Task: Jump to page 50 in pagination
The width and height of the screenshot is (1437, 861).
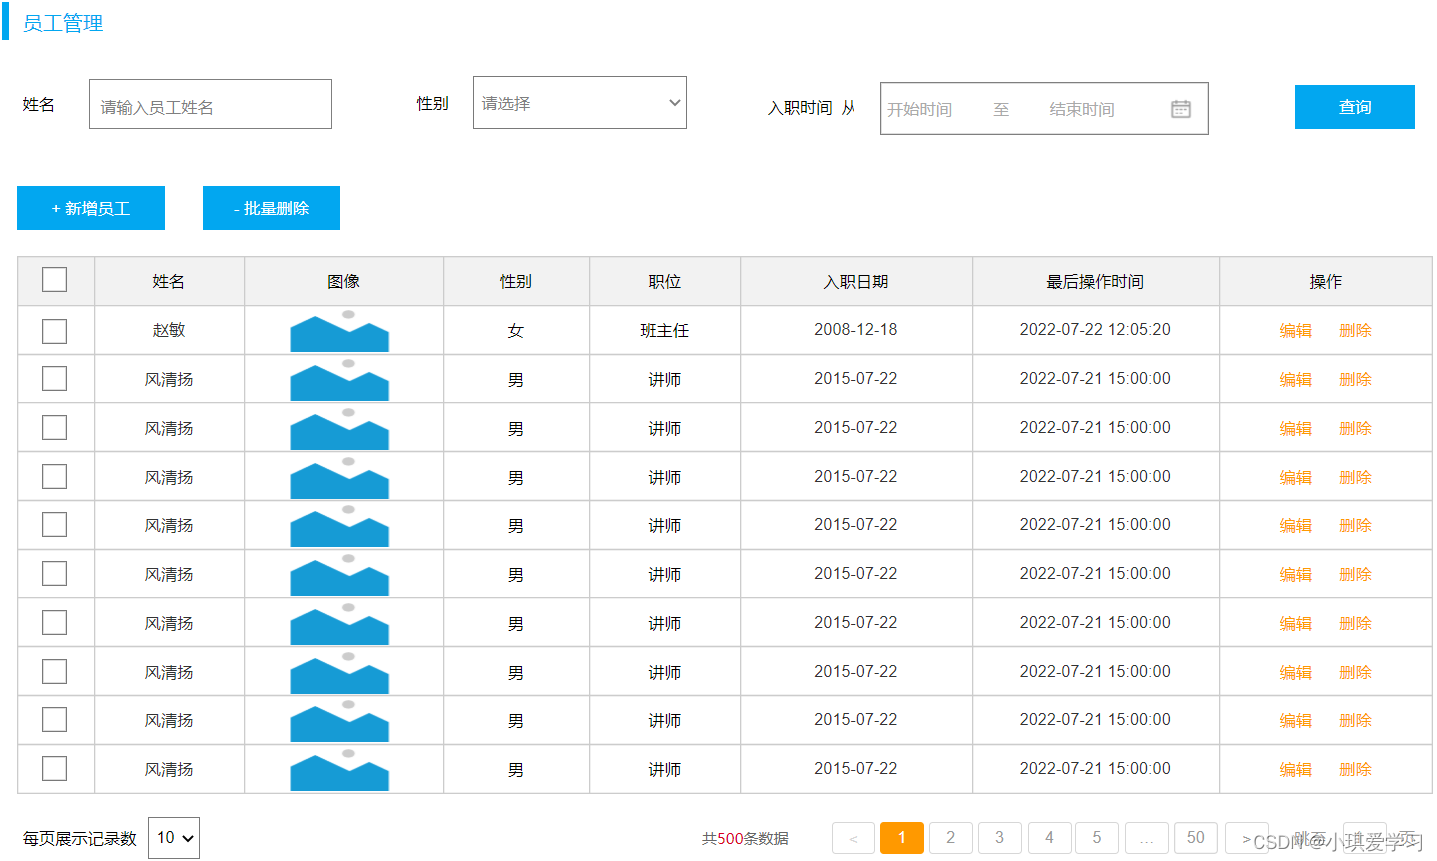Action: coord(1195,838)
